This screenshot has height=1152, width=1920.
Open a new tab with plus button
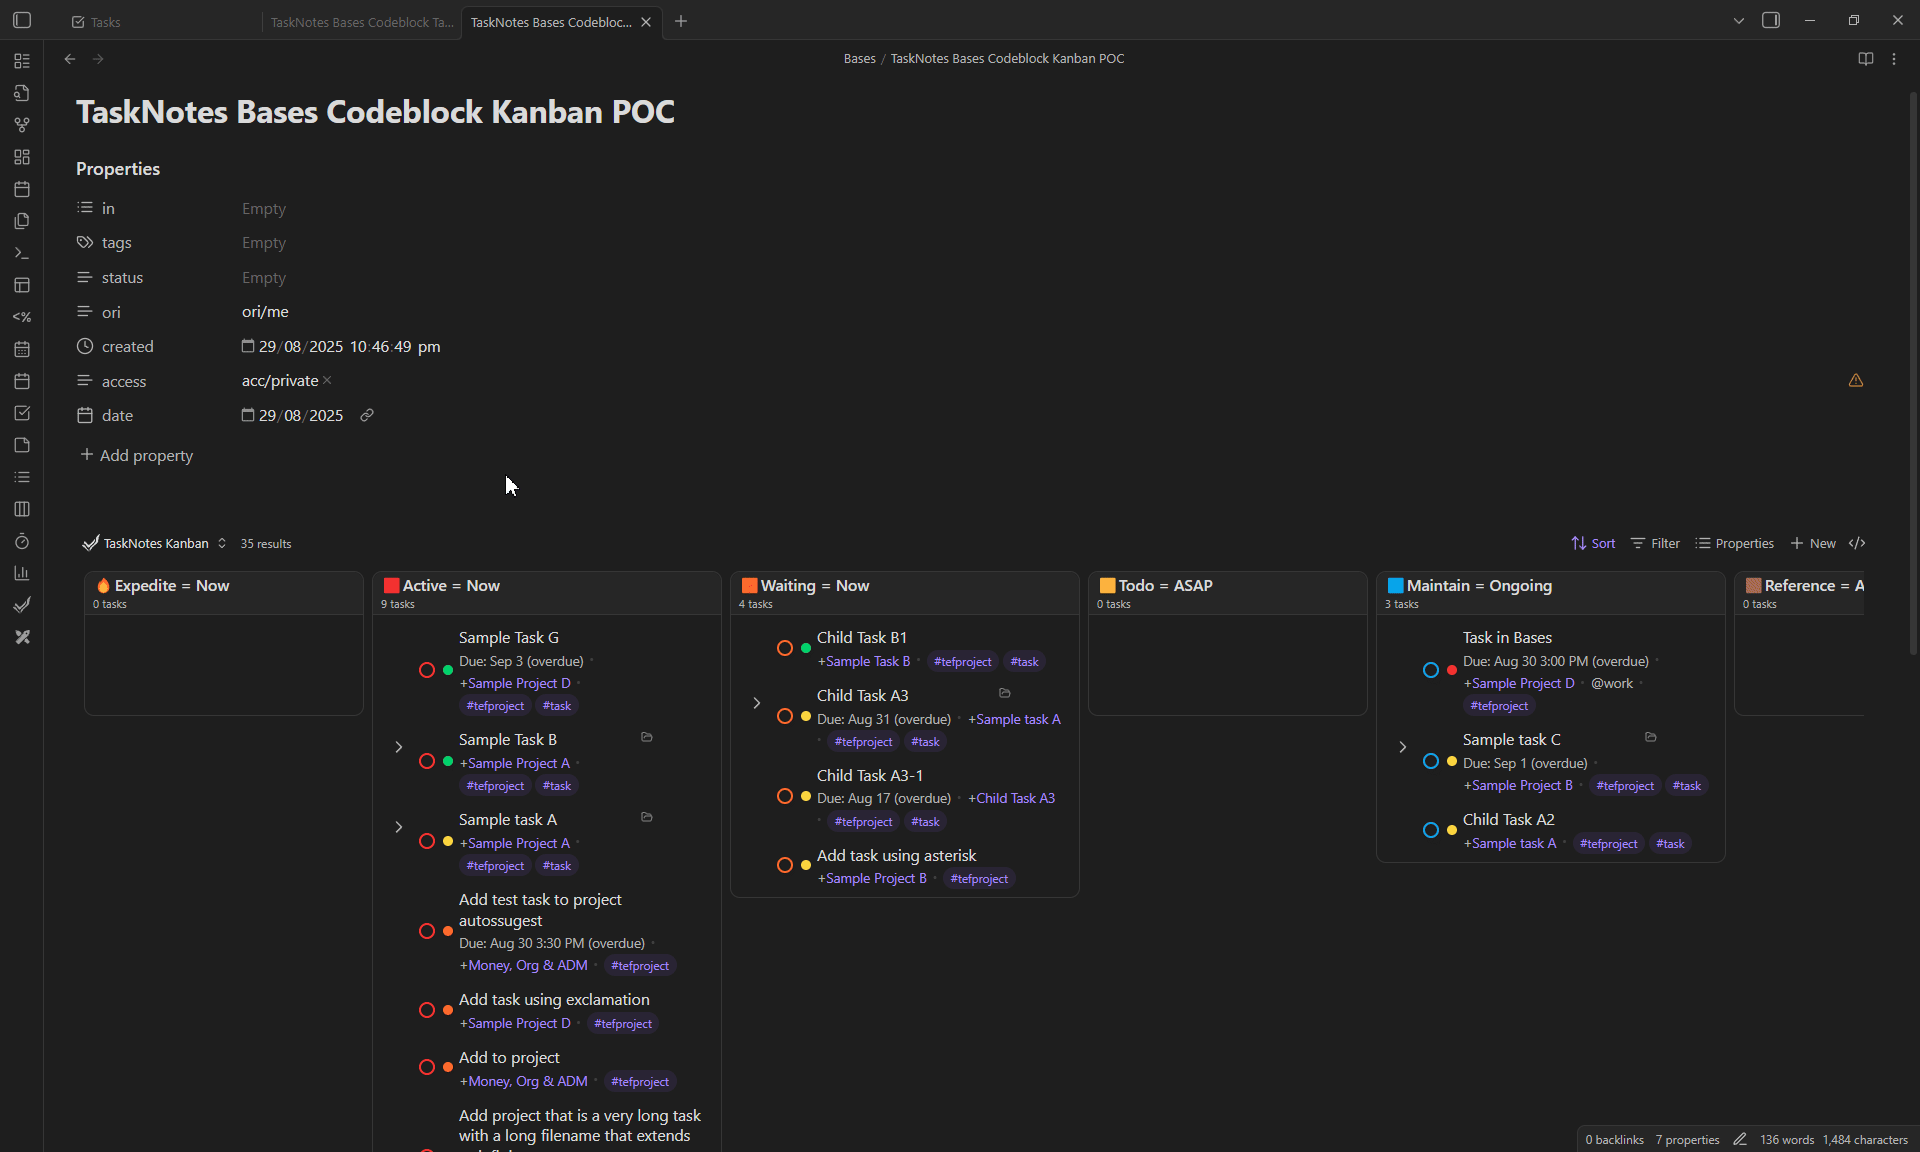(x=681, y=21)
